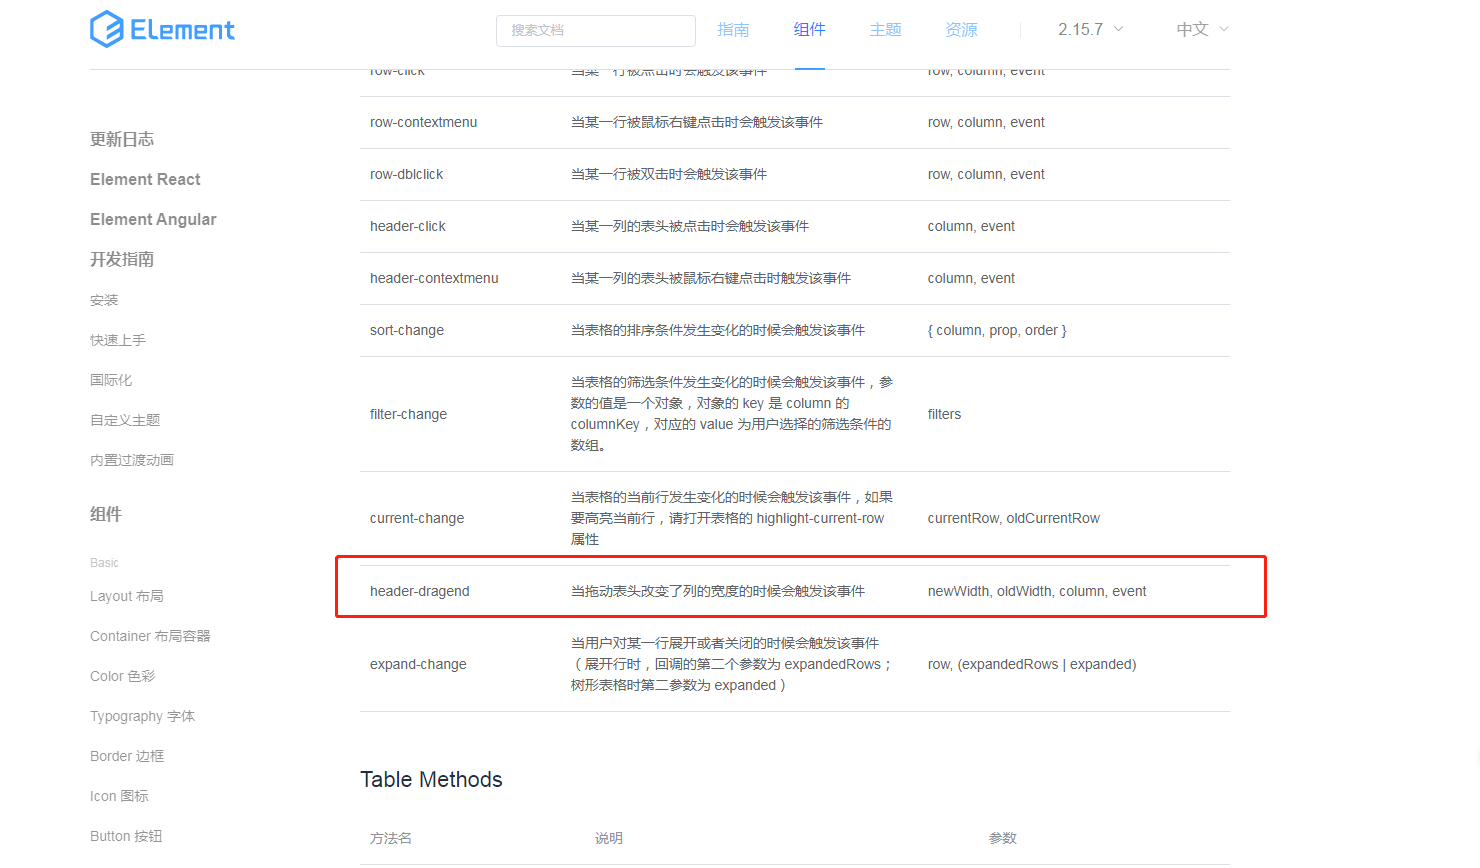Screen dimensions: 1480x868
Task: Select the 指南 menu item
Action: 734,29
